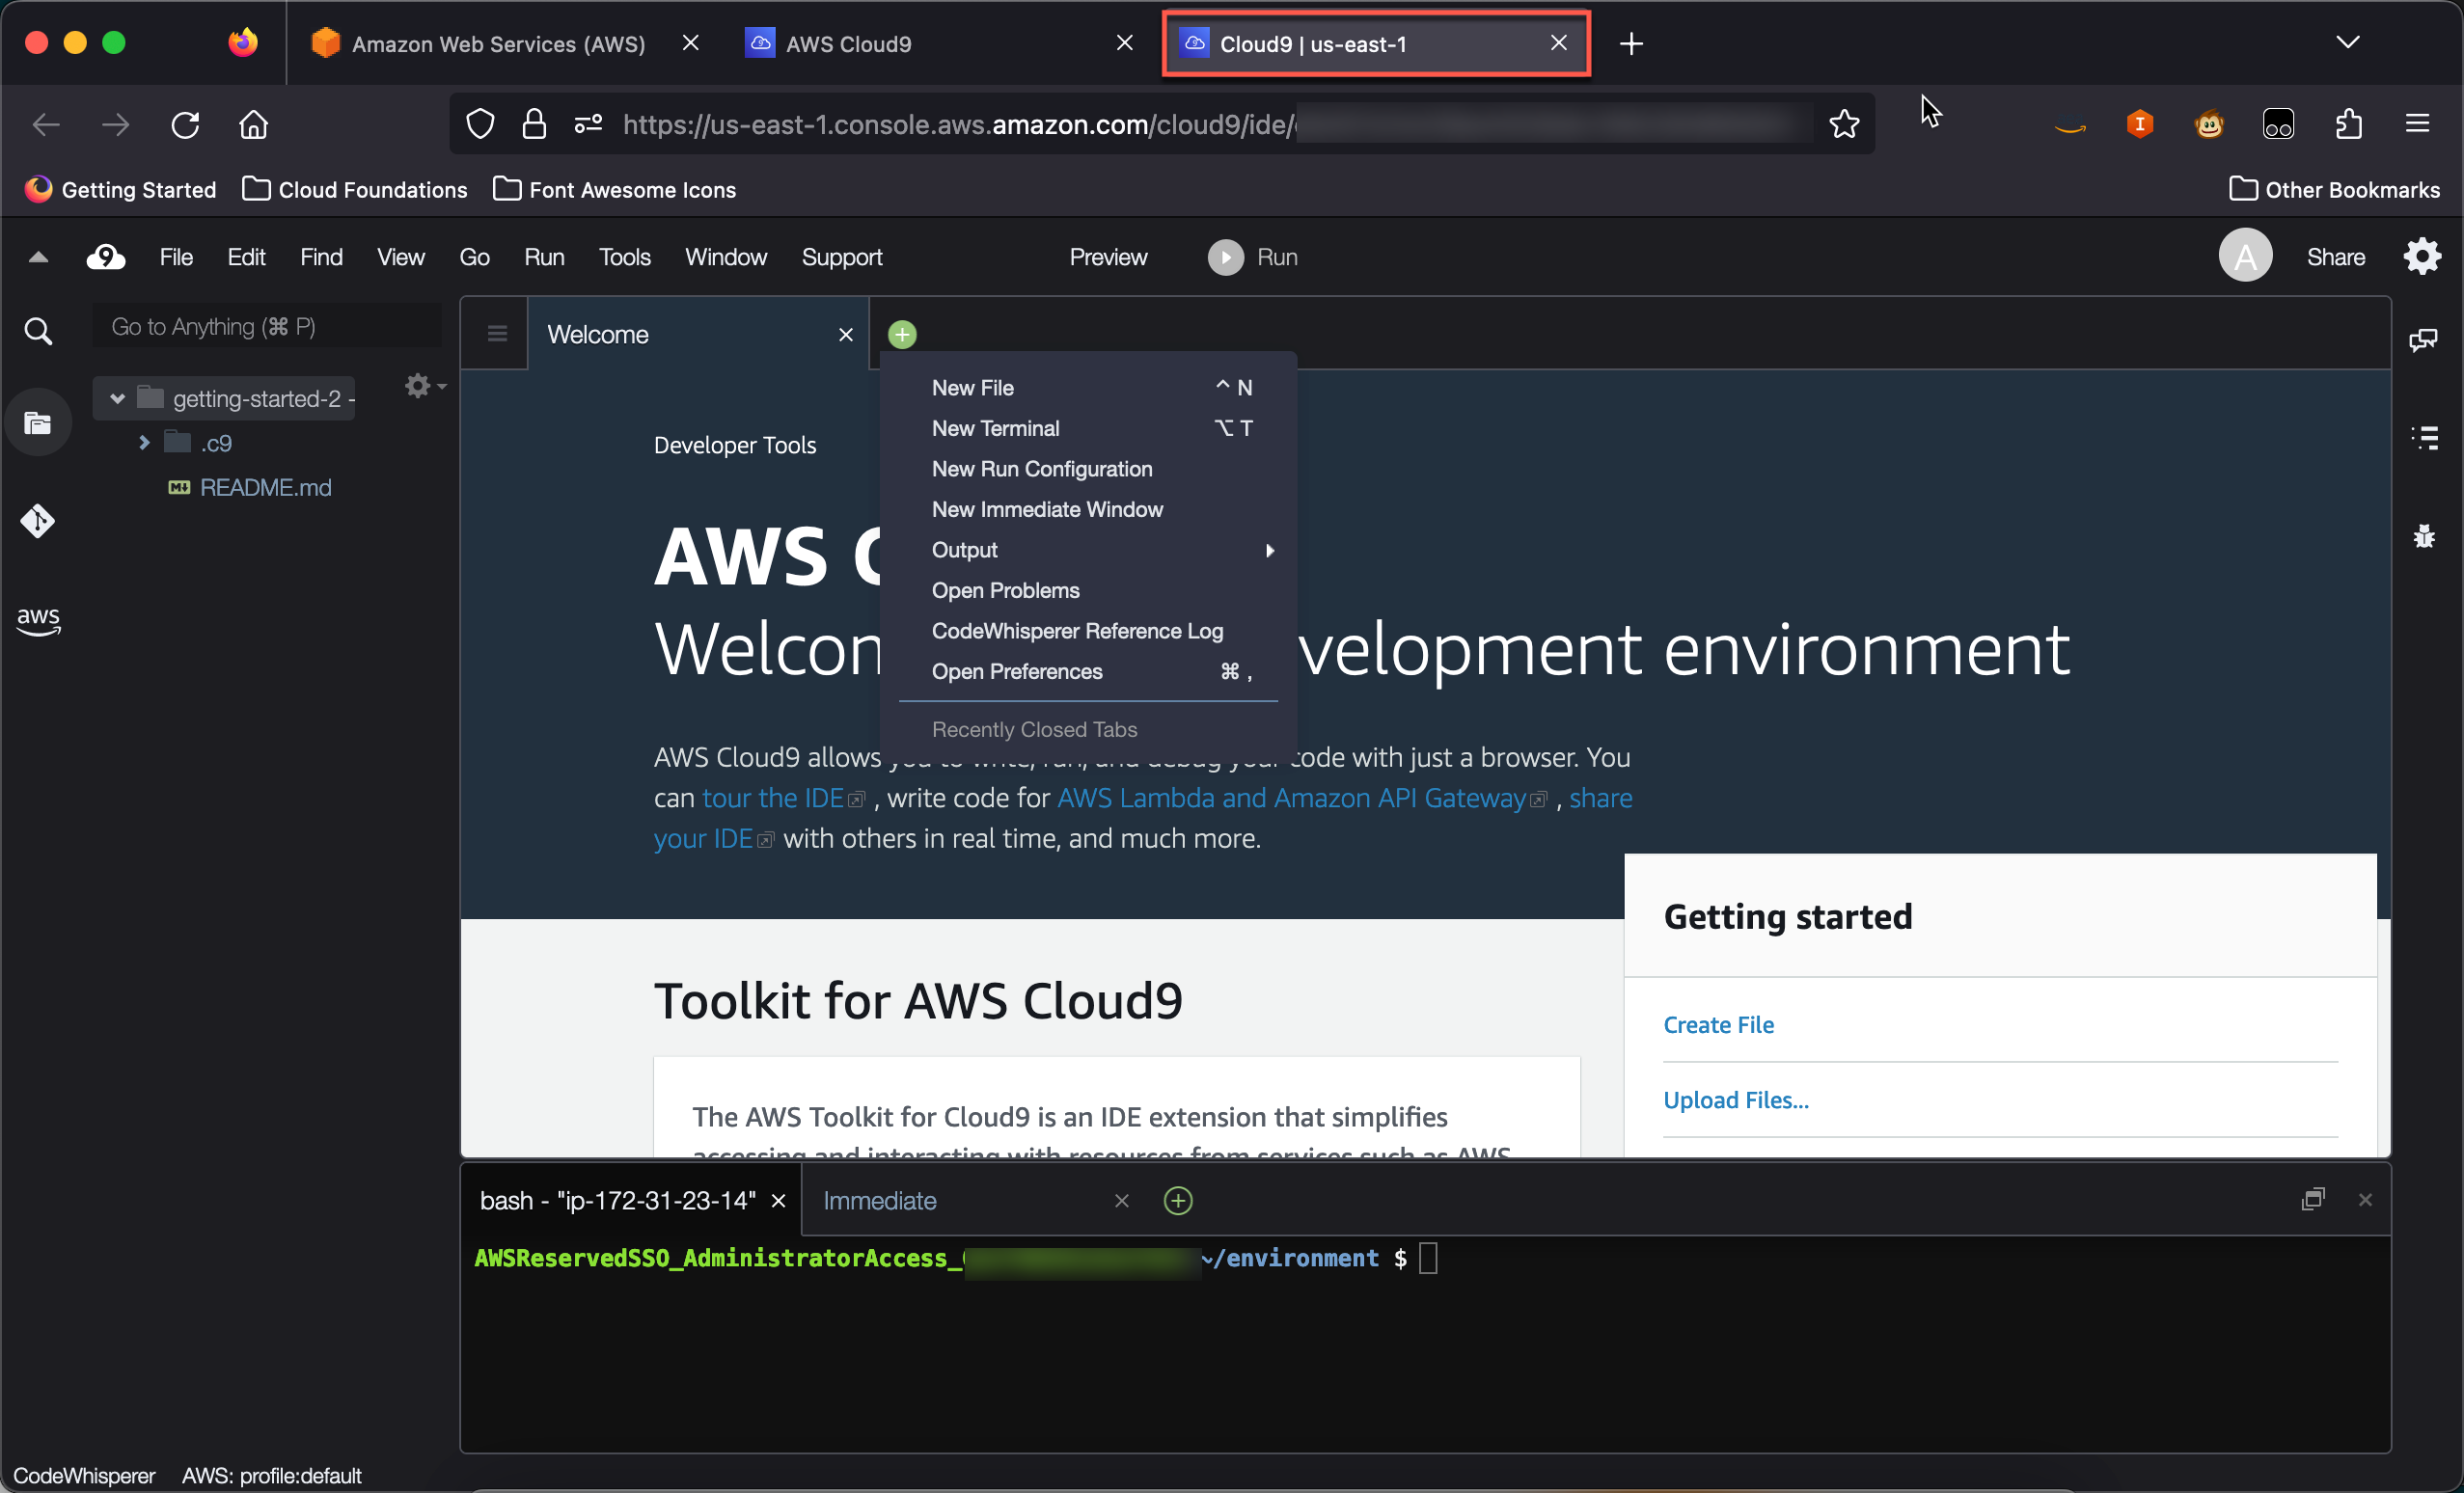Viewport: 2464px width, 1493px height.
Task: Choose New Immediate Window
Action: [x=1089, y=509]
